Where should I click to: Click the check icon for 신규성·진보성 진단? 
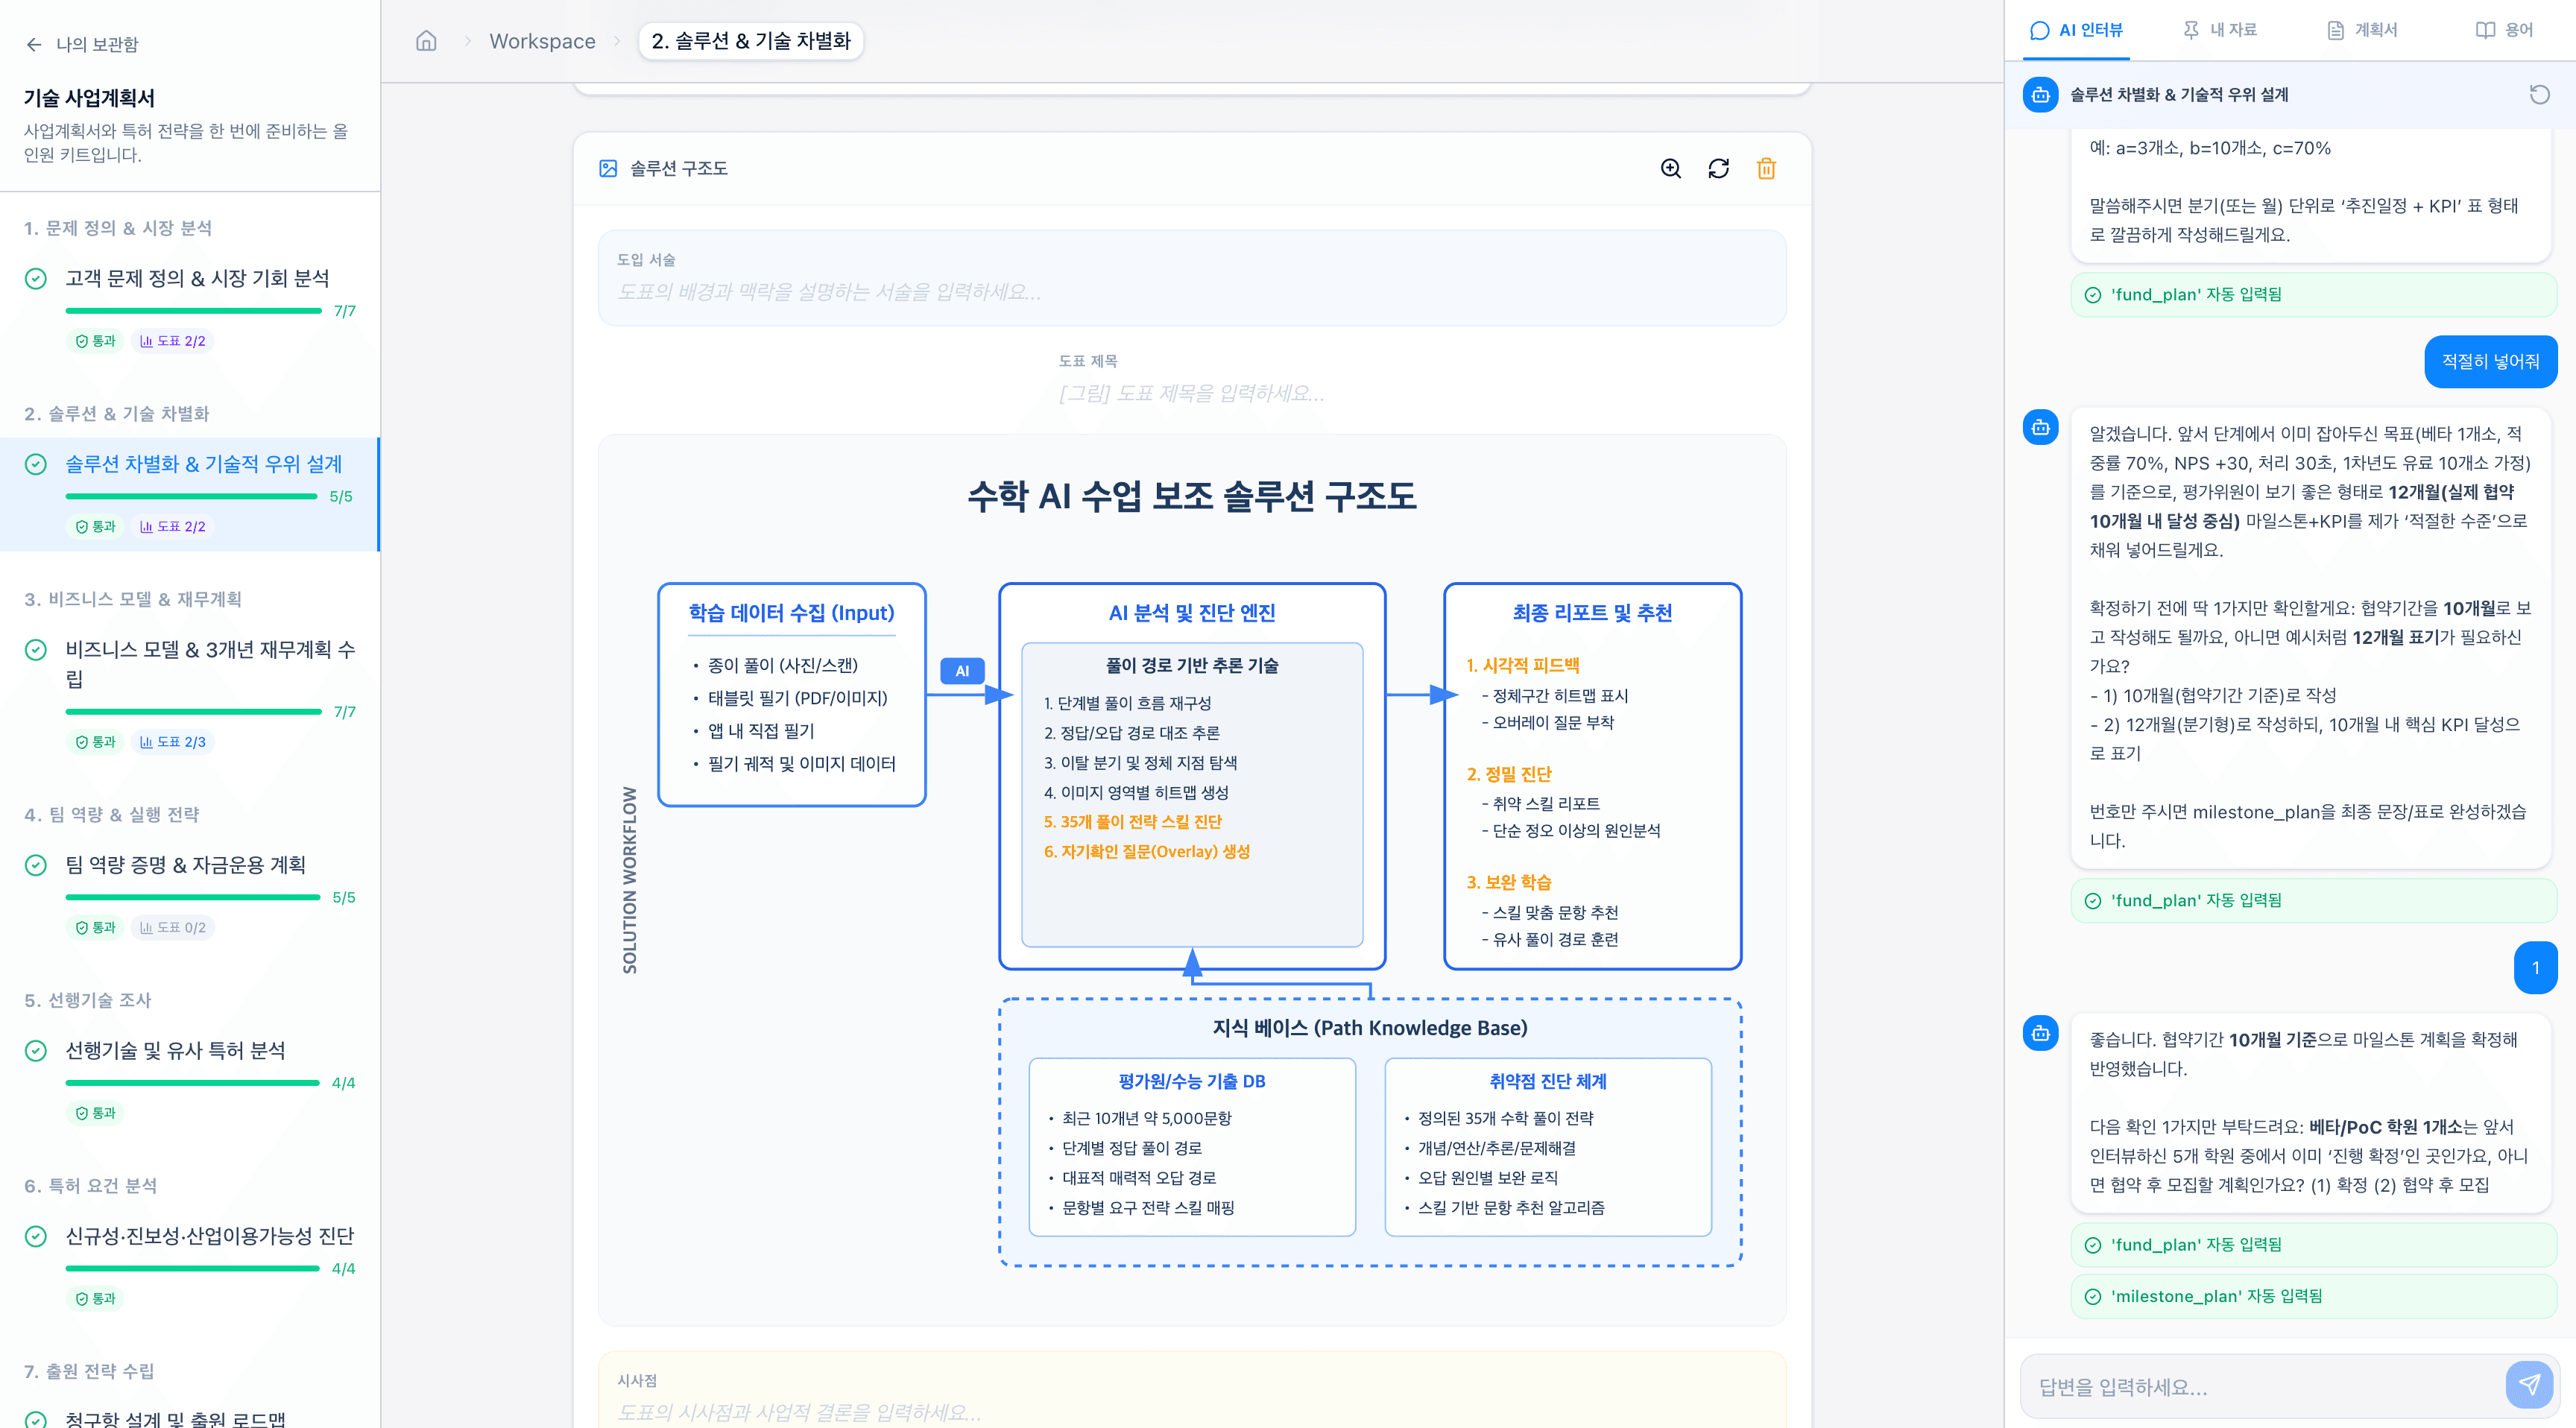coord(36,1236)
